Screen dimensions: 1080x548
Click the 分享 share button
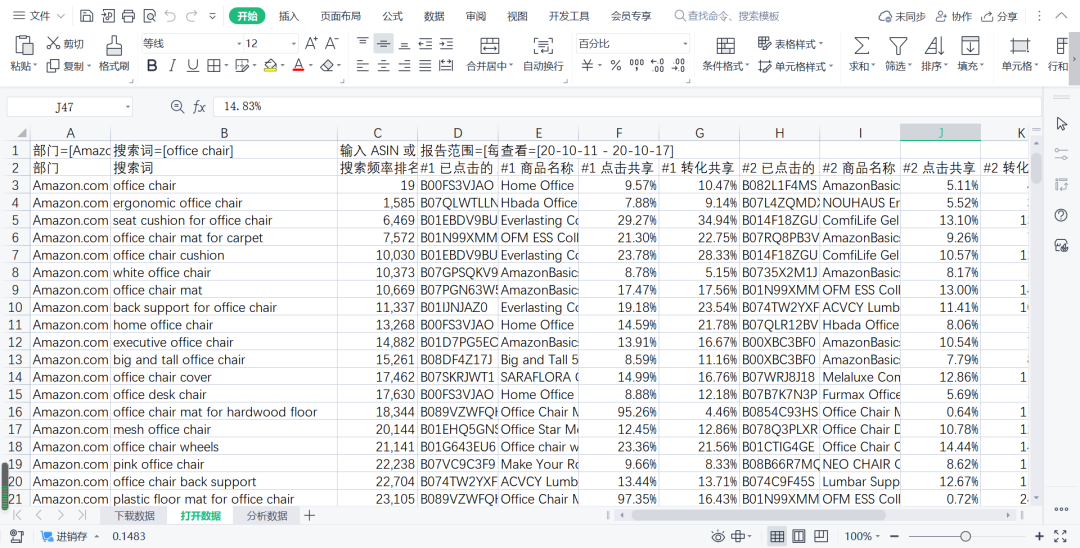[999, 16]
